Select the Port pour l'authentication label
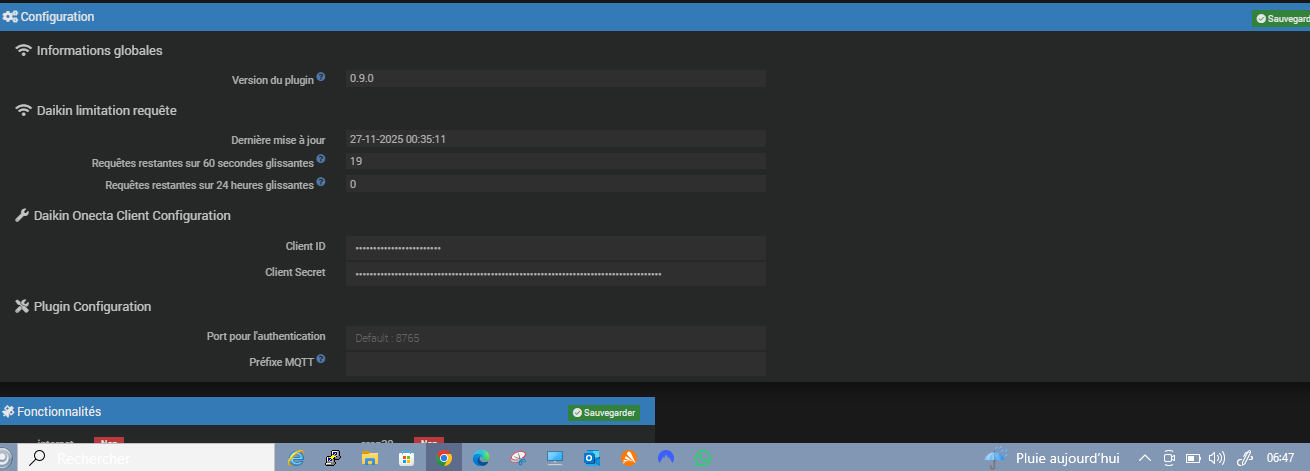Viewport: 1310px width, 471px height. pyautogui.click(x=266, y=336)
